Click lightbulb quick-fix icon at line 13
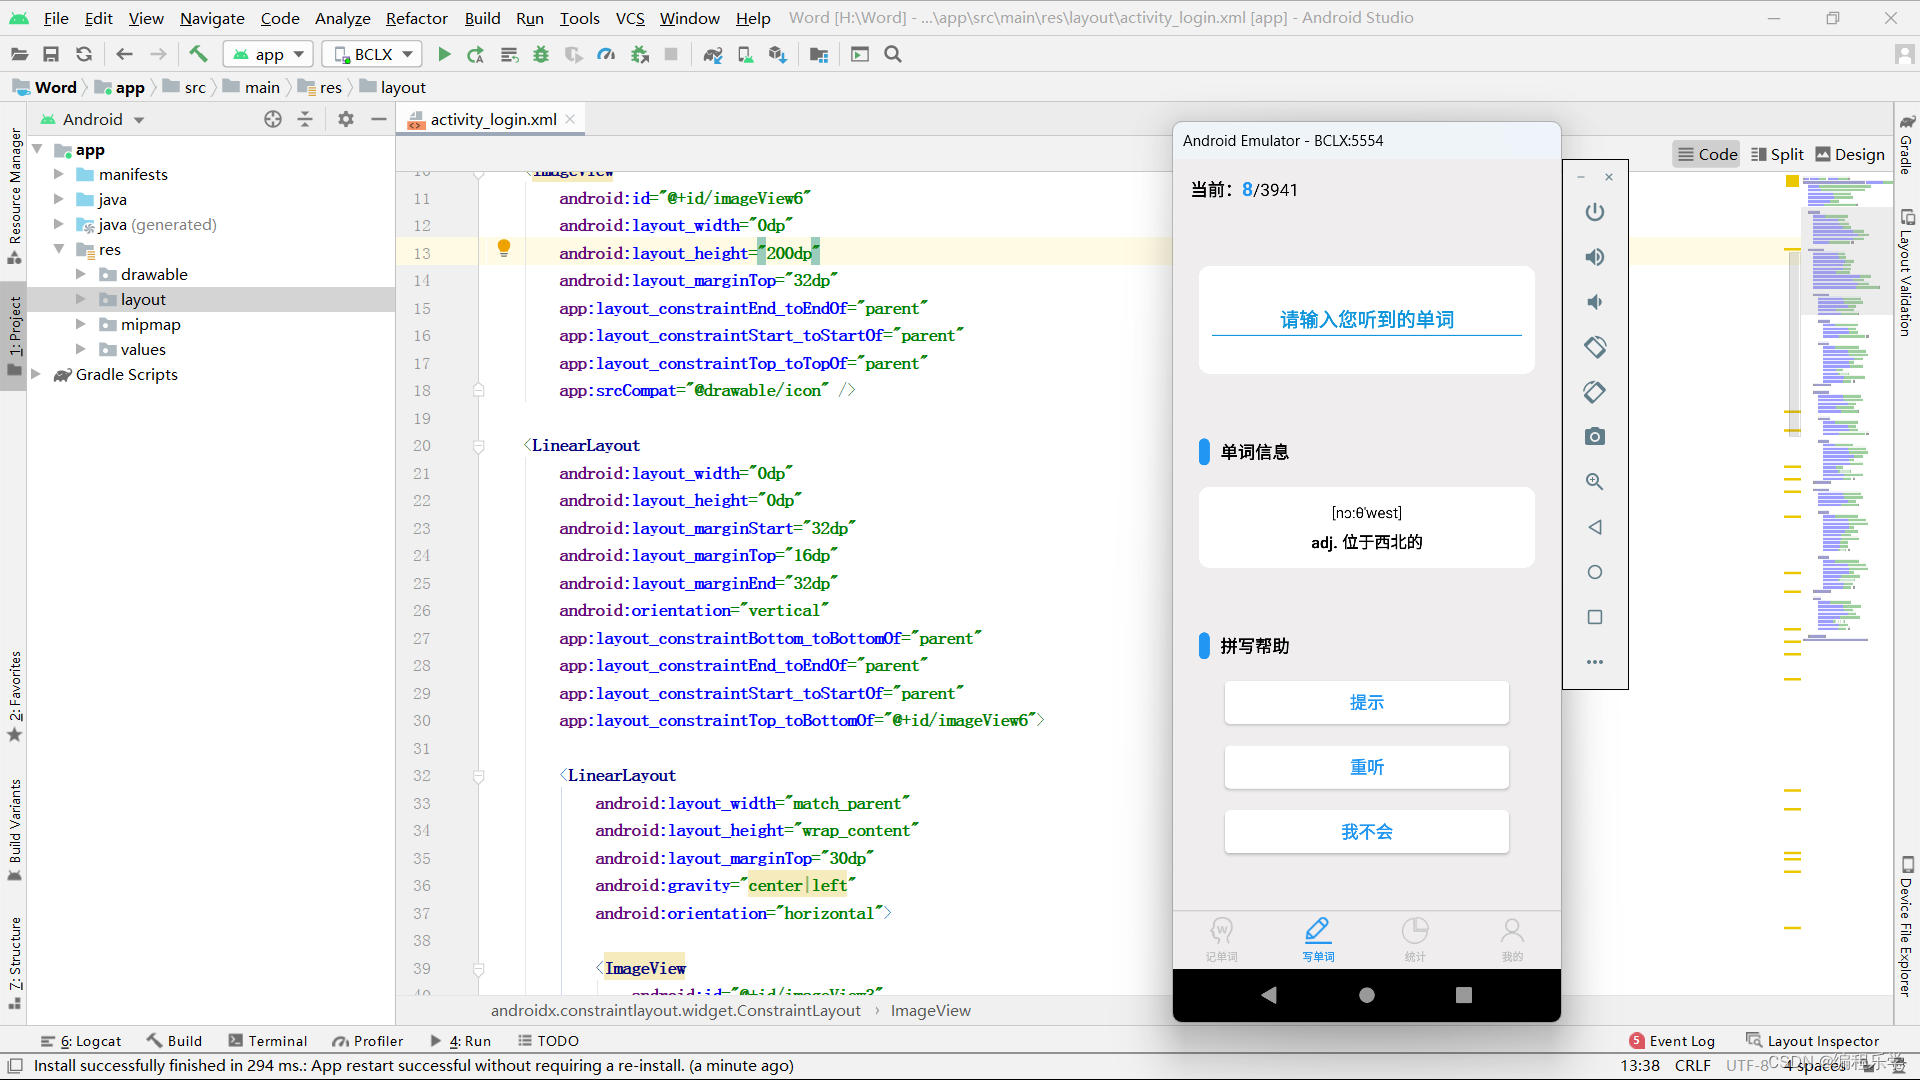The image size is (1920, 1080). (504, 248)
